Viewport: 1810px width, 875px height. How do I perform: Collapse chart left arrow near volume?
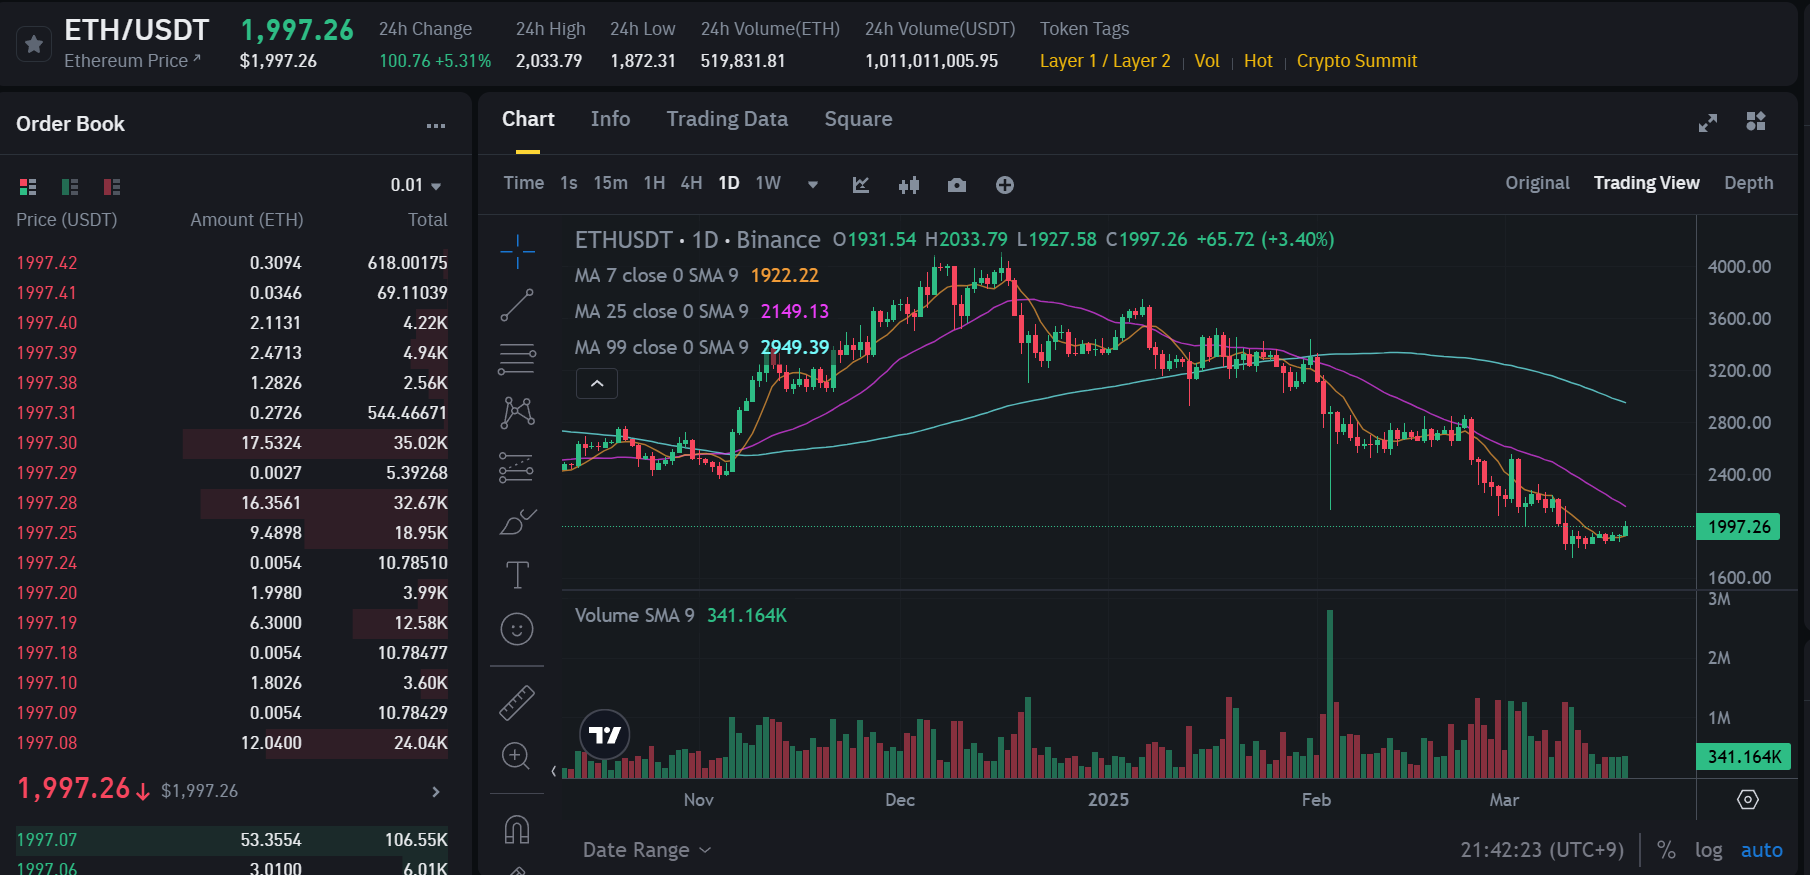point(554,771)
